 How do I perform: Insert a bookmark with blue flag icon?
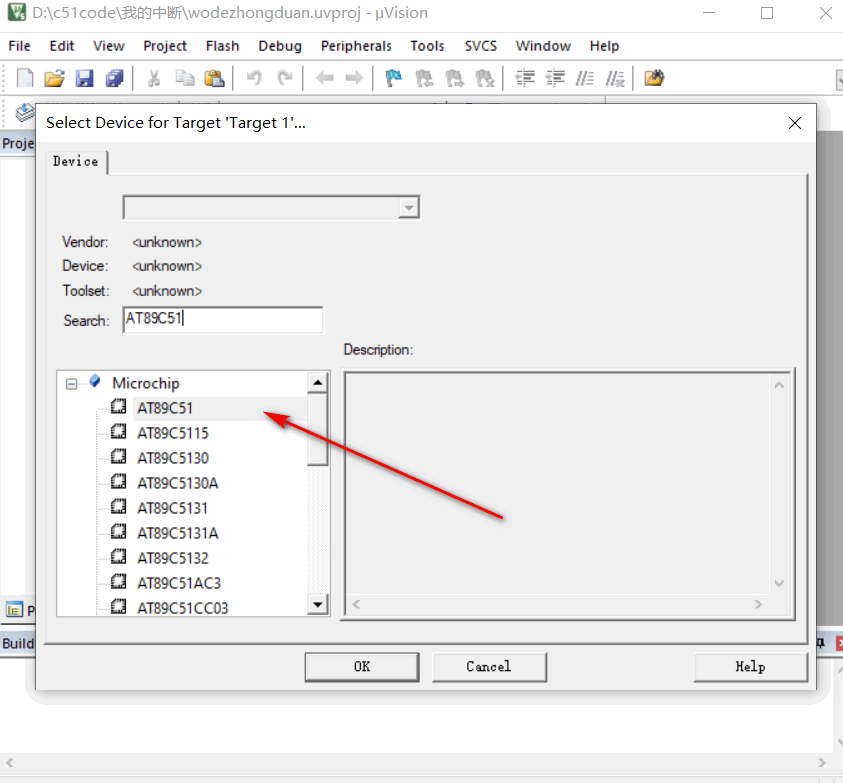point(394,79)
